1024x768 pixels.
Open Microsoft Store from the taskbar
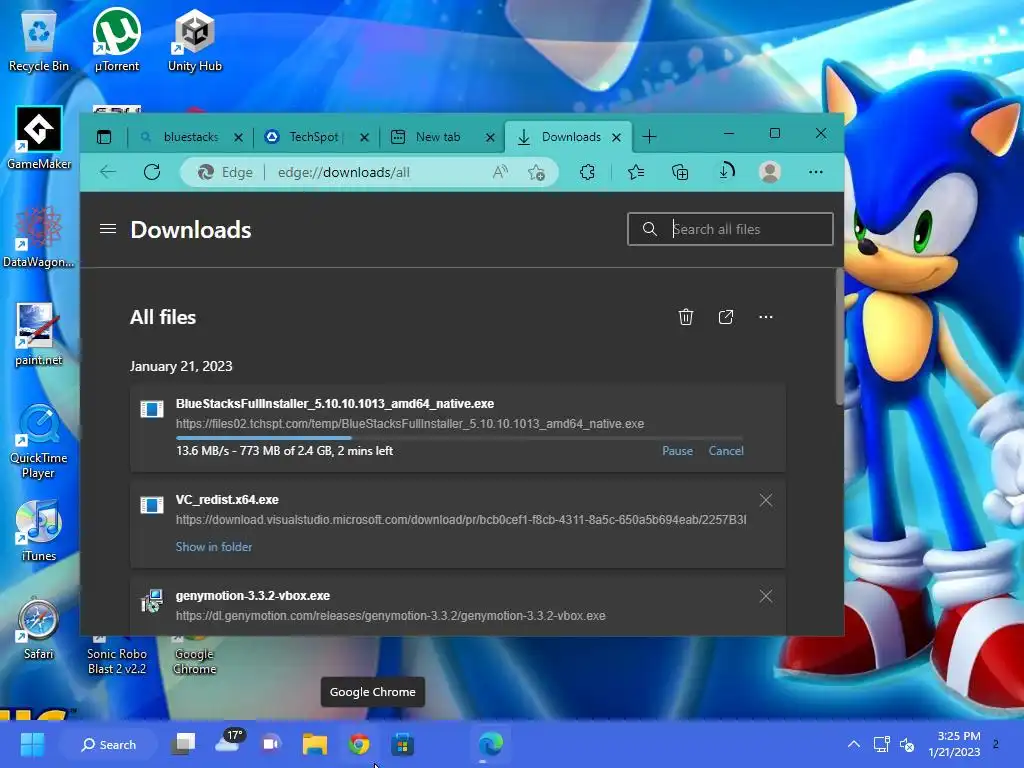pyautogui.click(x=402, y=744)
